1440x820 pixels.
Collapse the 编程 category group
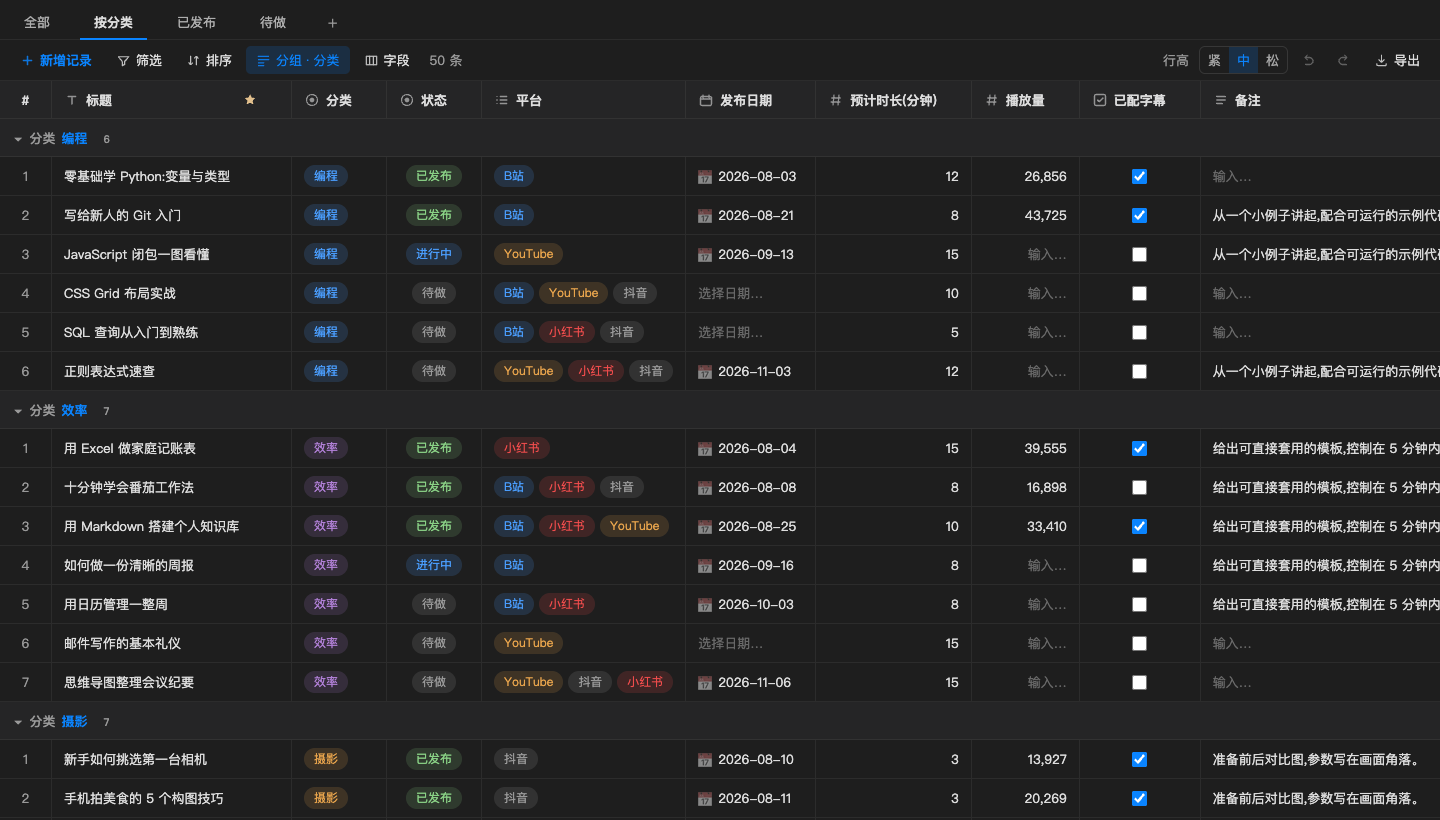click(x=18, y=139)
